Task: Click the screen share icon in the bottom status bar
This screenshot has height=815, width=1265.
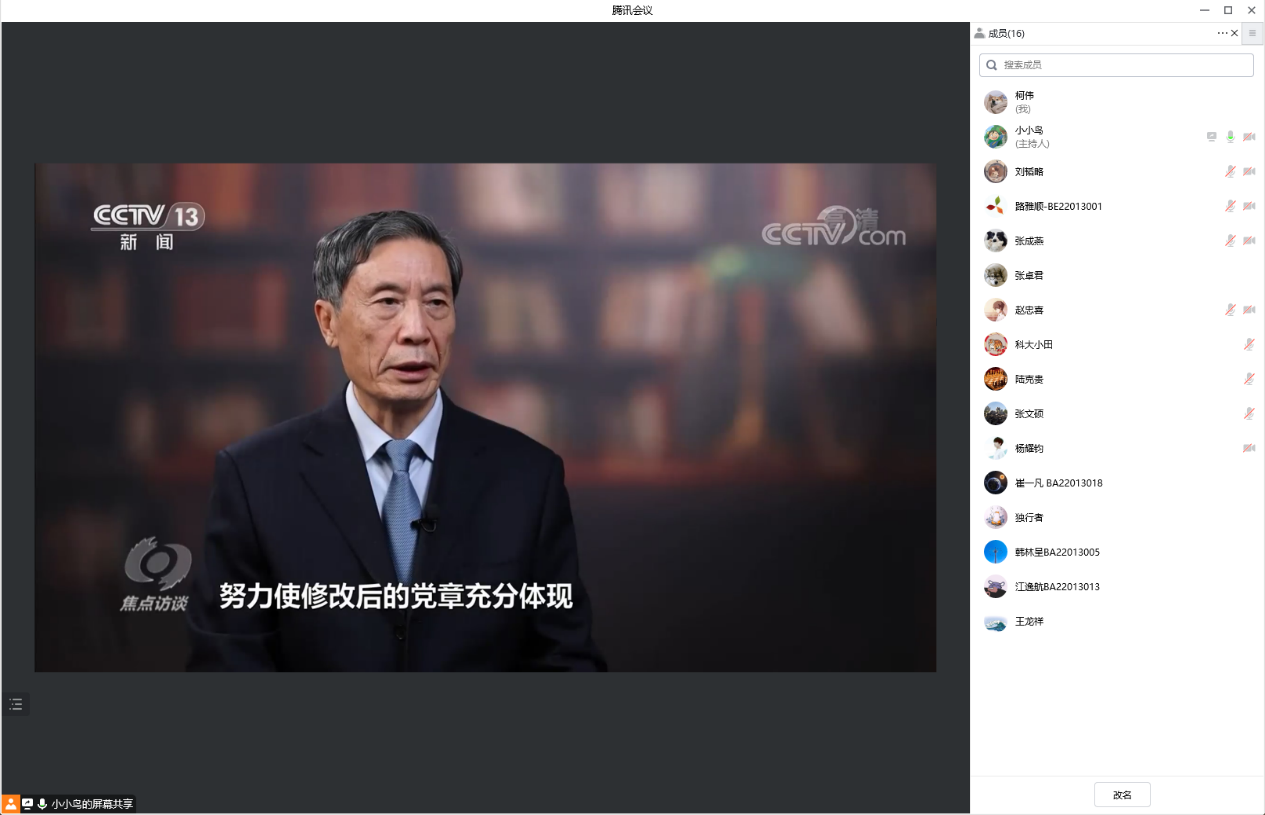Action: coord(27,804)
